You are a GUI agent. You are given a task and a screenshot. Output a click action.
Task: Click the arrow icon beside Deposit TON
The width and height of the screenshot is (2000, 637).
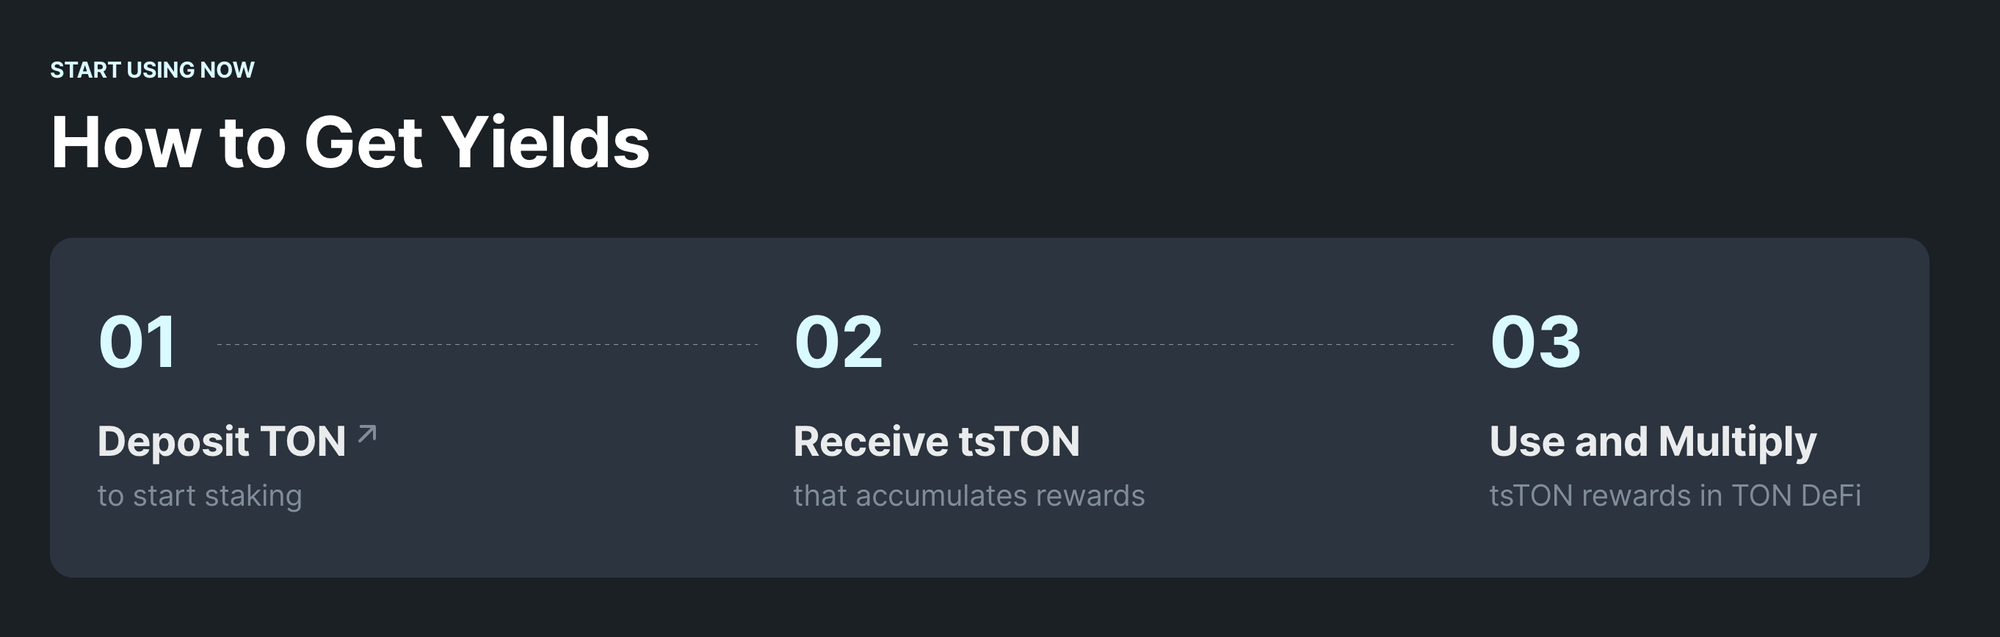367,433
